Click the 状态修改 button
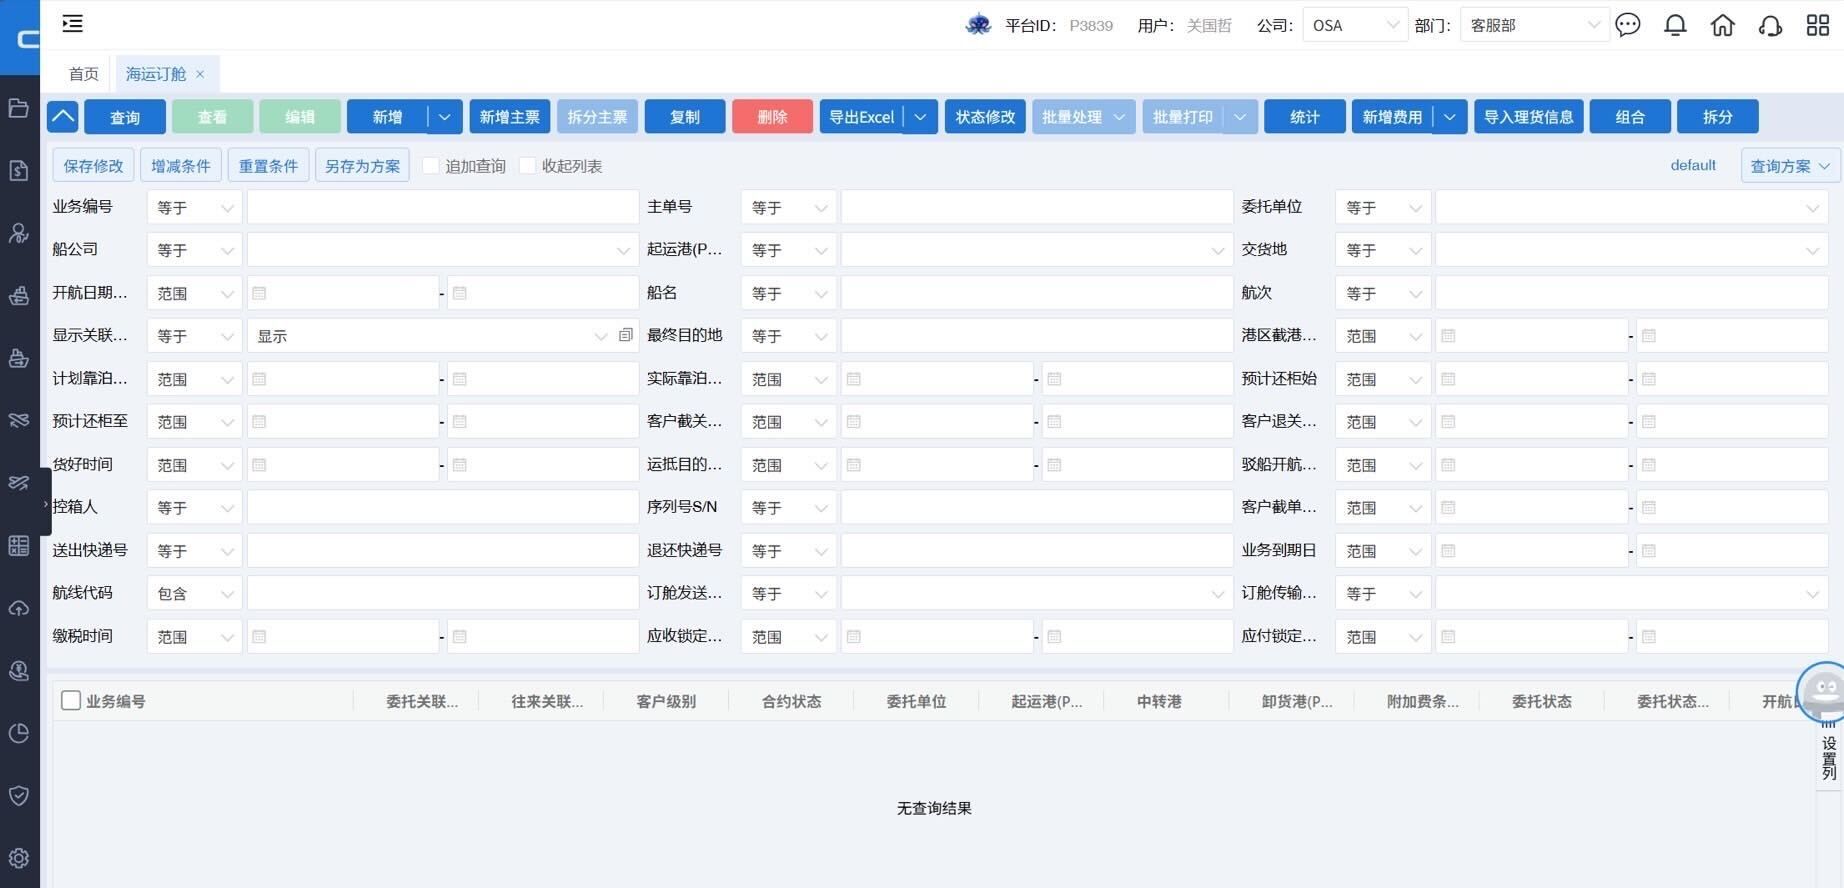 (x=985, y=117)
